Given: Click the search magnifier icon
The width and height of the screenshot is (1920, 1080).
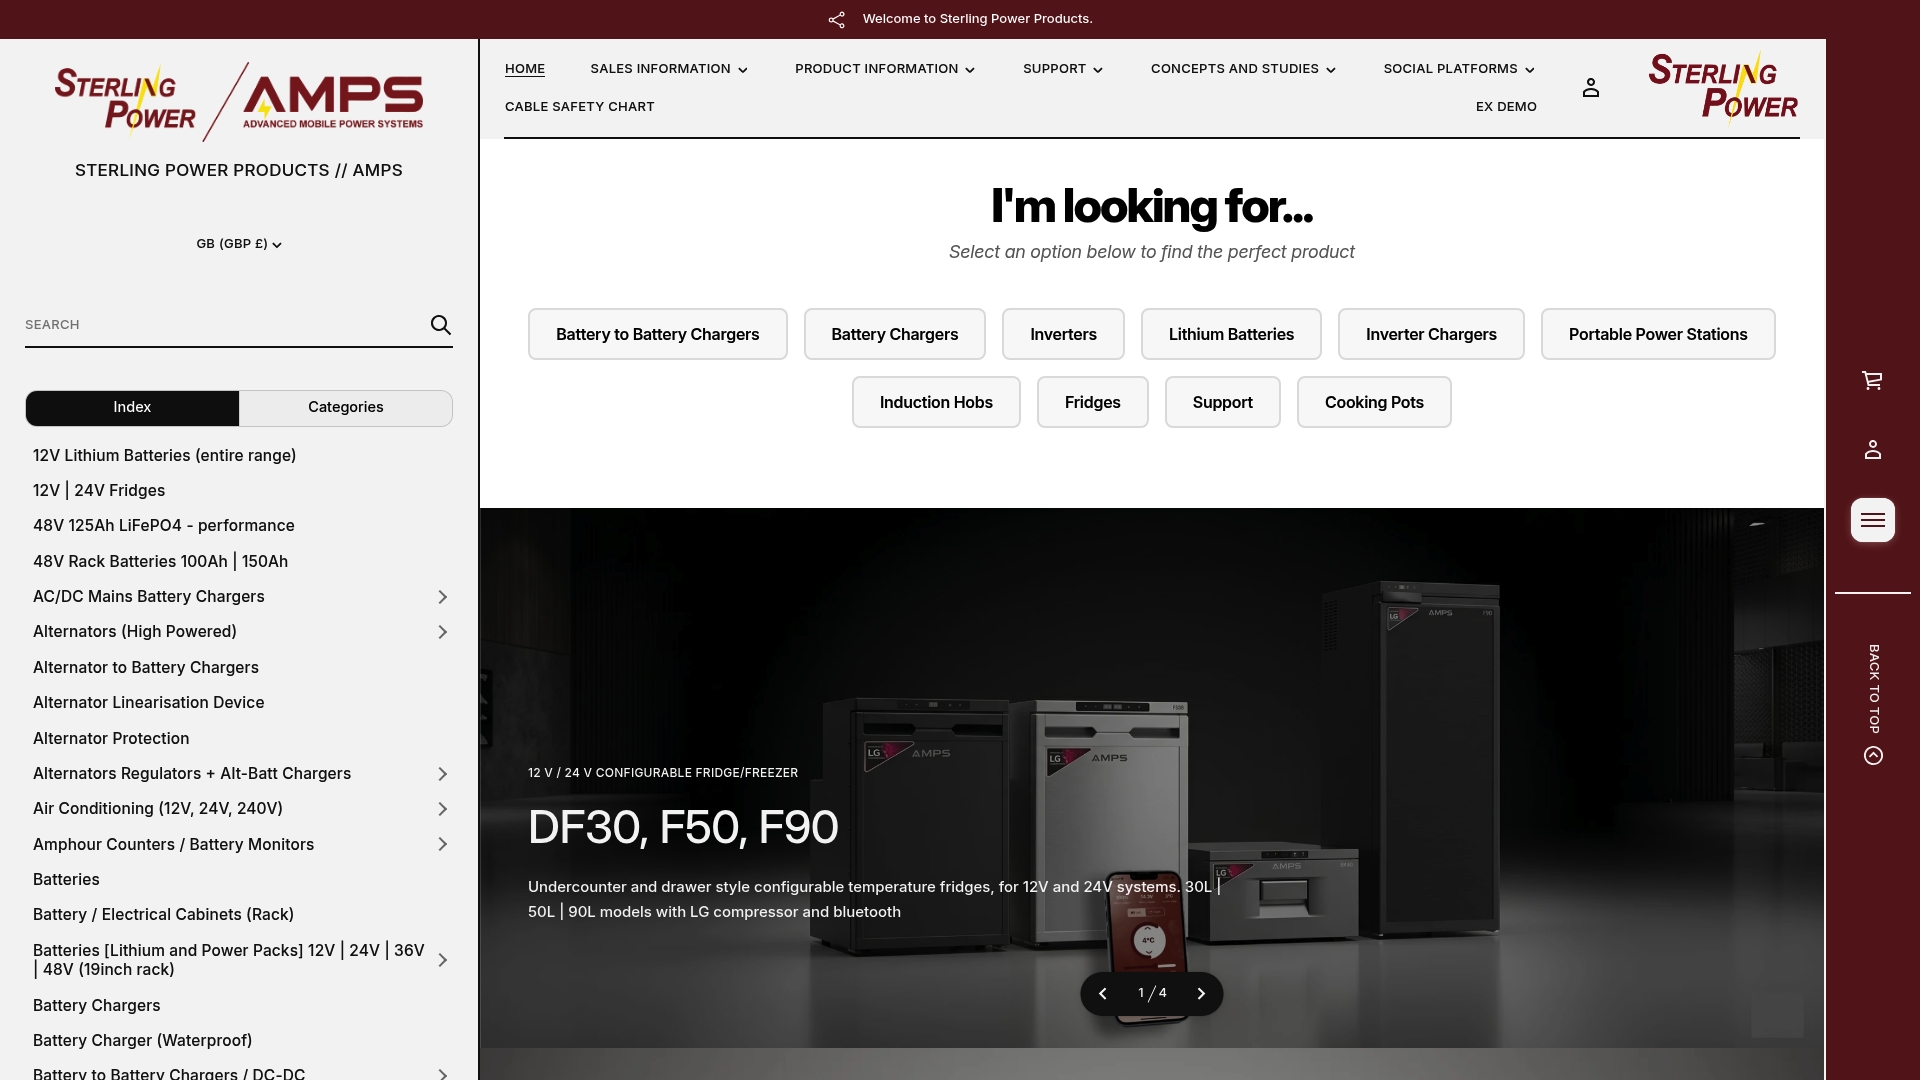Looking at the screenshot, I should coord(441,325).
